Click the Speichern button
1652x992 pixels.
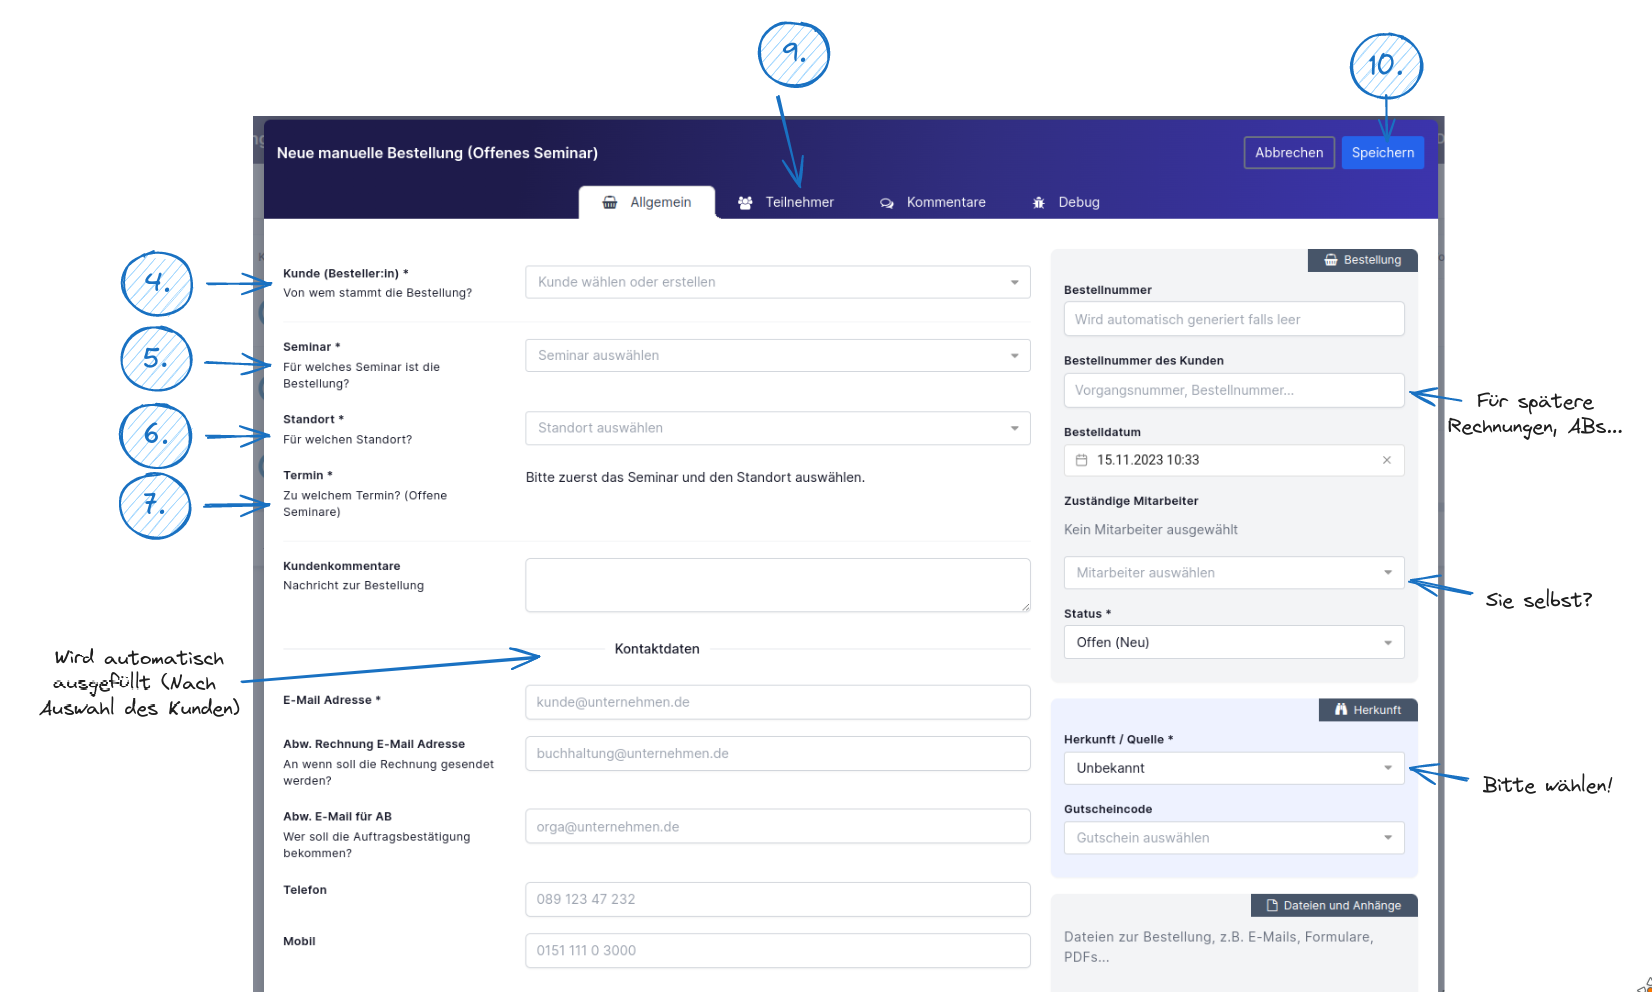pyautogui.click(x=1382, y=153)
